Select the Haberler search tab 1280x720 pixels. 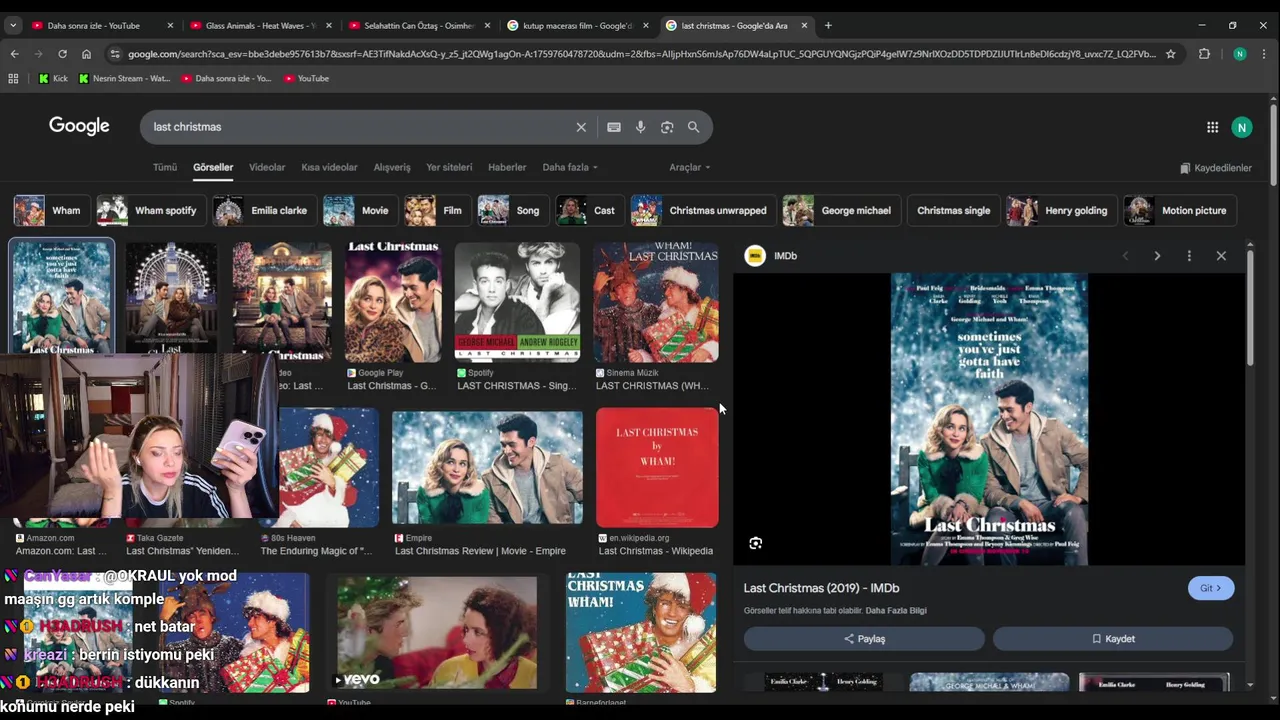[507, 167]
